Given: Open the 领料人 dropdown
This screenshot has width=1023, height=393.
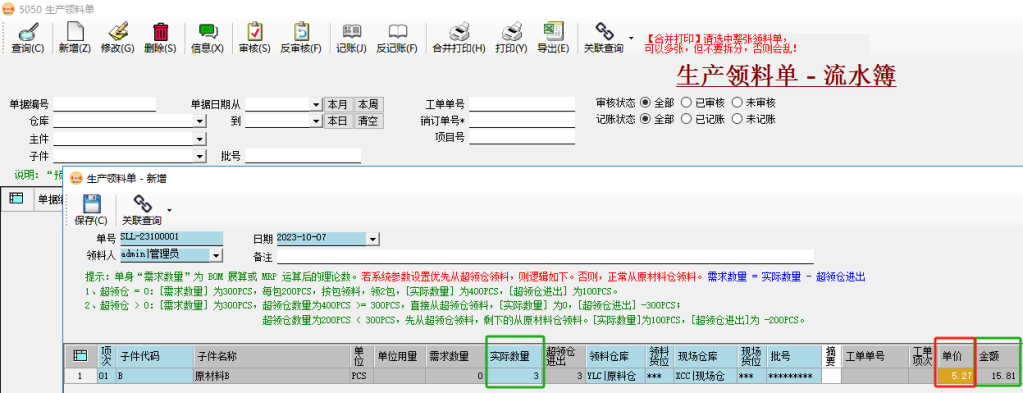Looking at the screenshot, I should pos(217,255).
